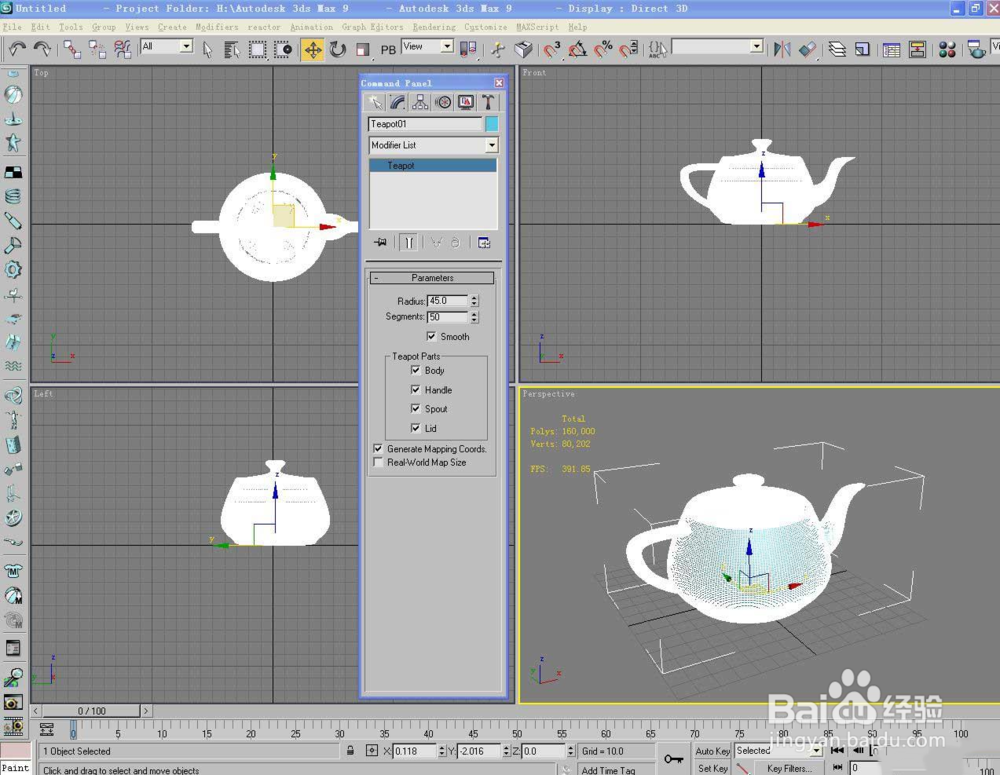Screen dimensions: 1000x775
Task: Click the 3D Snaps toggle magnet
Action: pyautogui.click(x=552, y=49)
